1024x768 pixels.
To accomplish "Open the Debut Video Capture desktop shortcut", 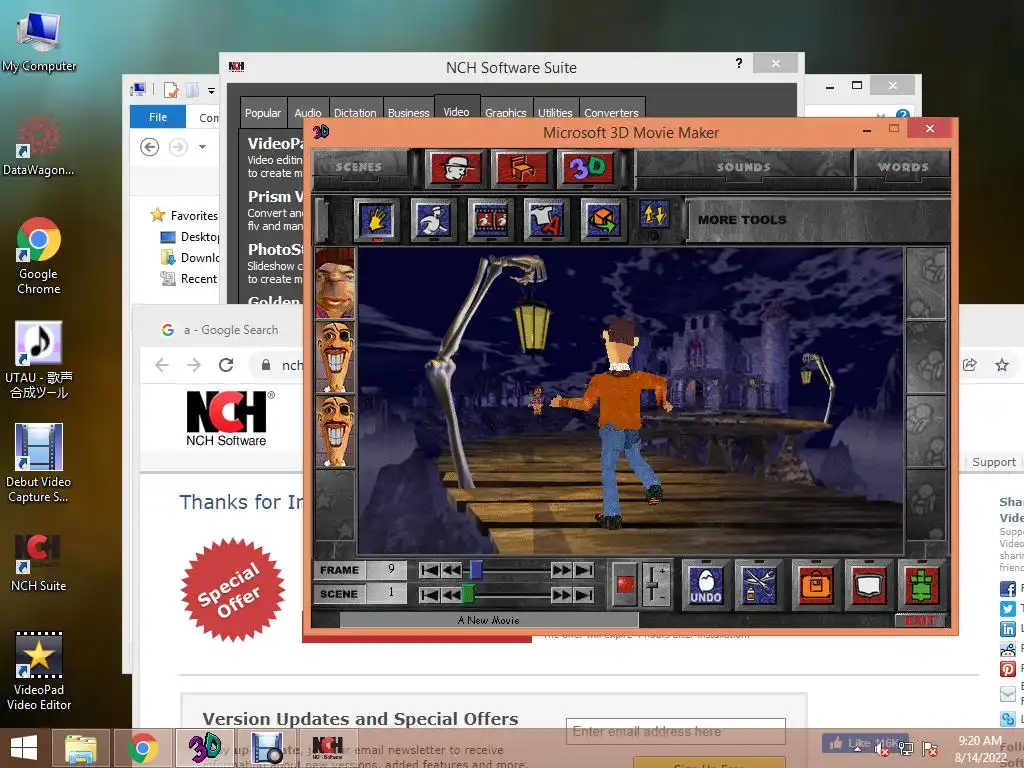I will click(x=39, y=464).
